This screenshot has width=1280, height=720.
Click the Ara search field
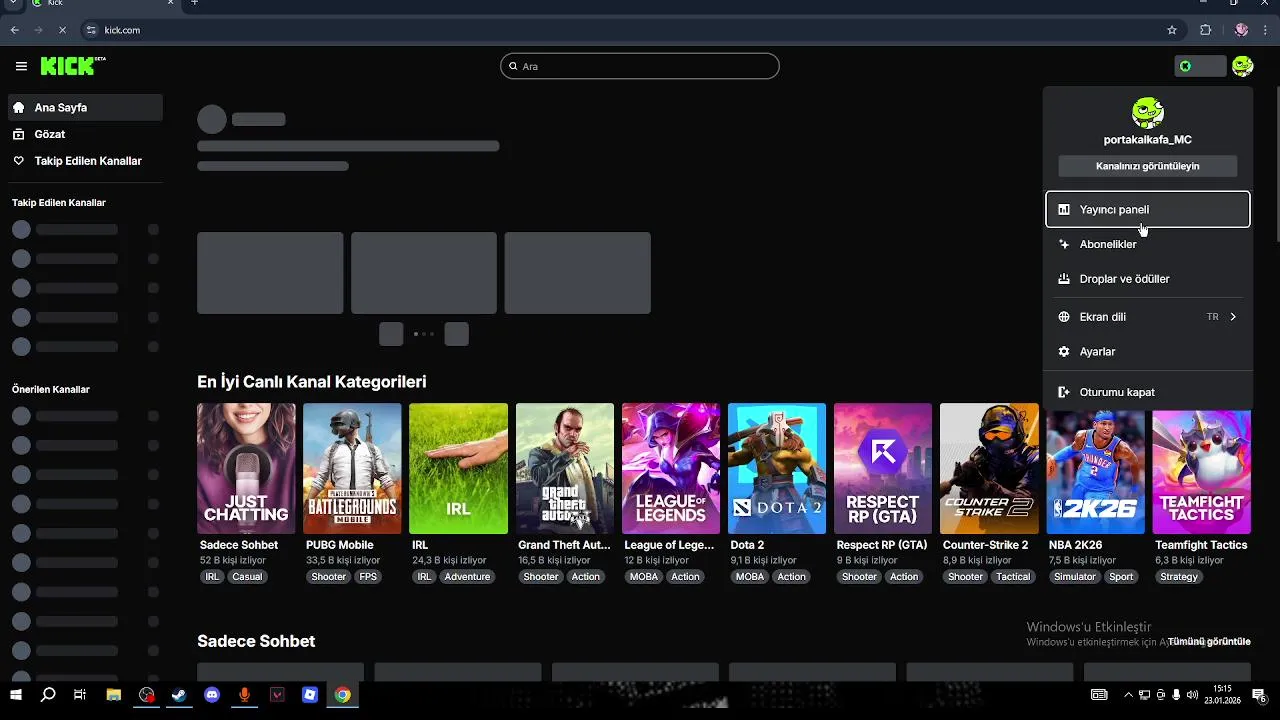click(640, 66)
